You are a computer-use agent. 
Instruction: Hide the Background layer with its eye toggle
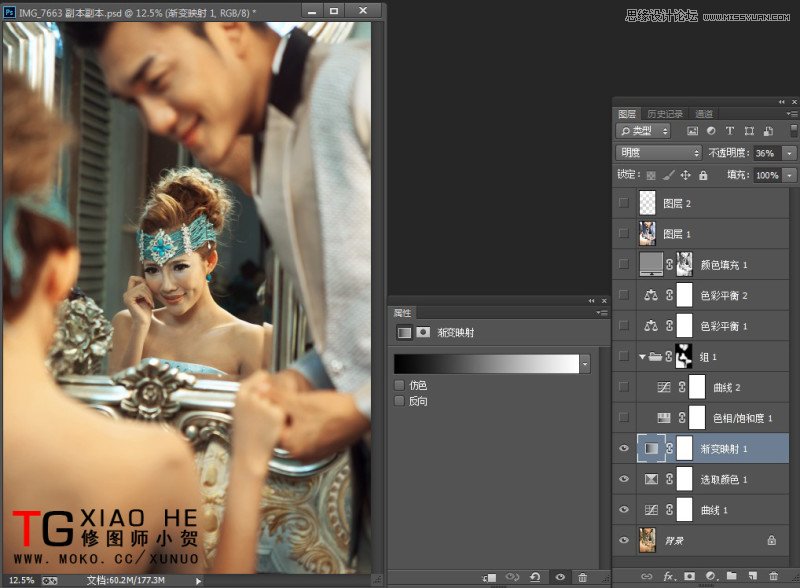tap(624, 539)
